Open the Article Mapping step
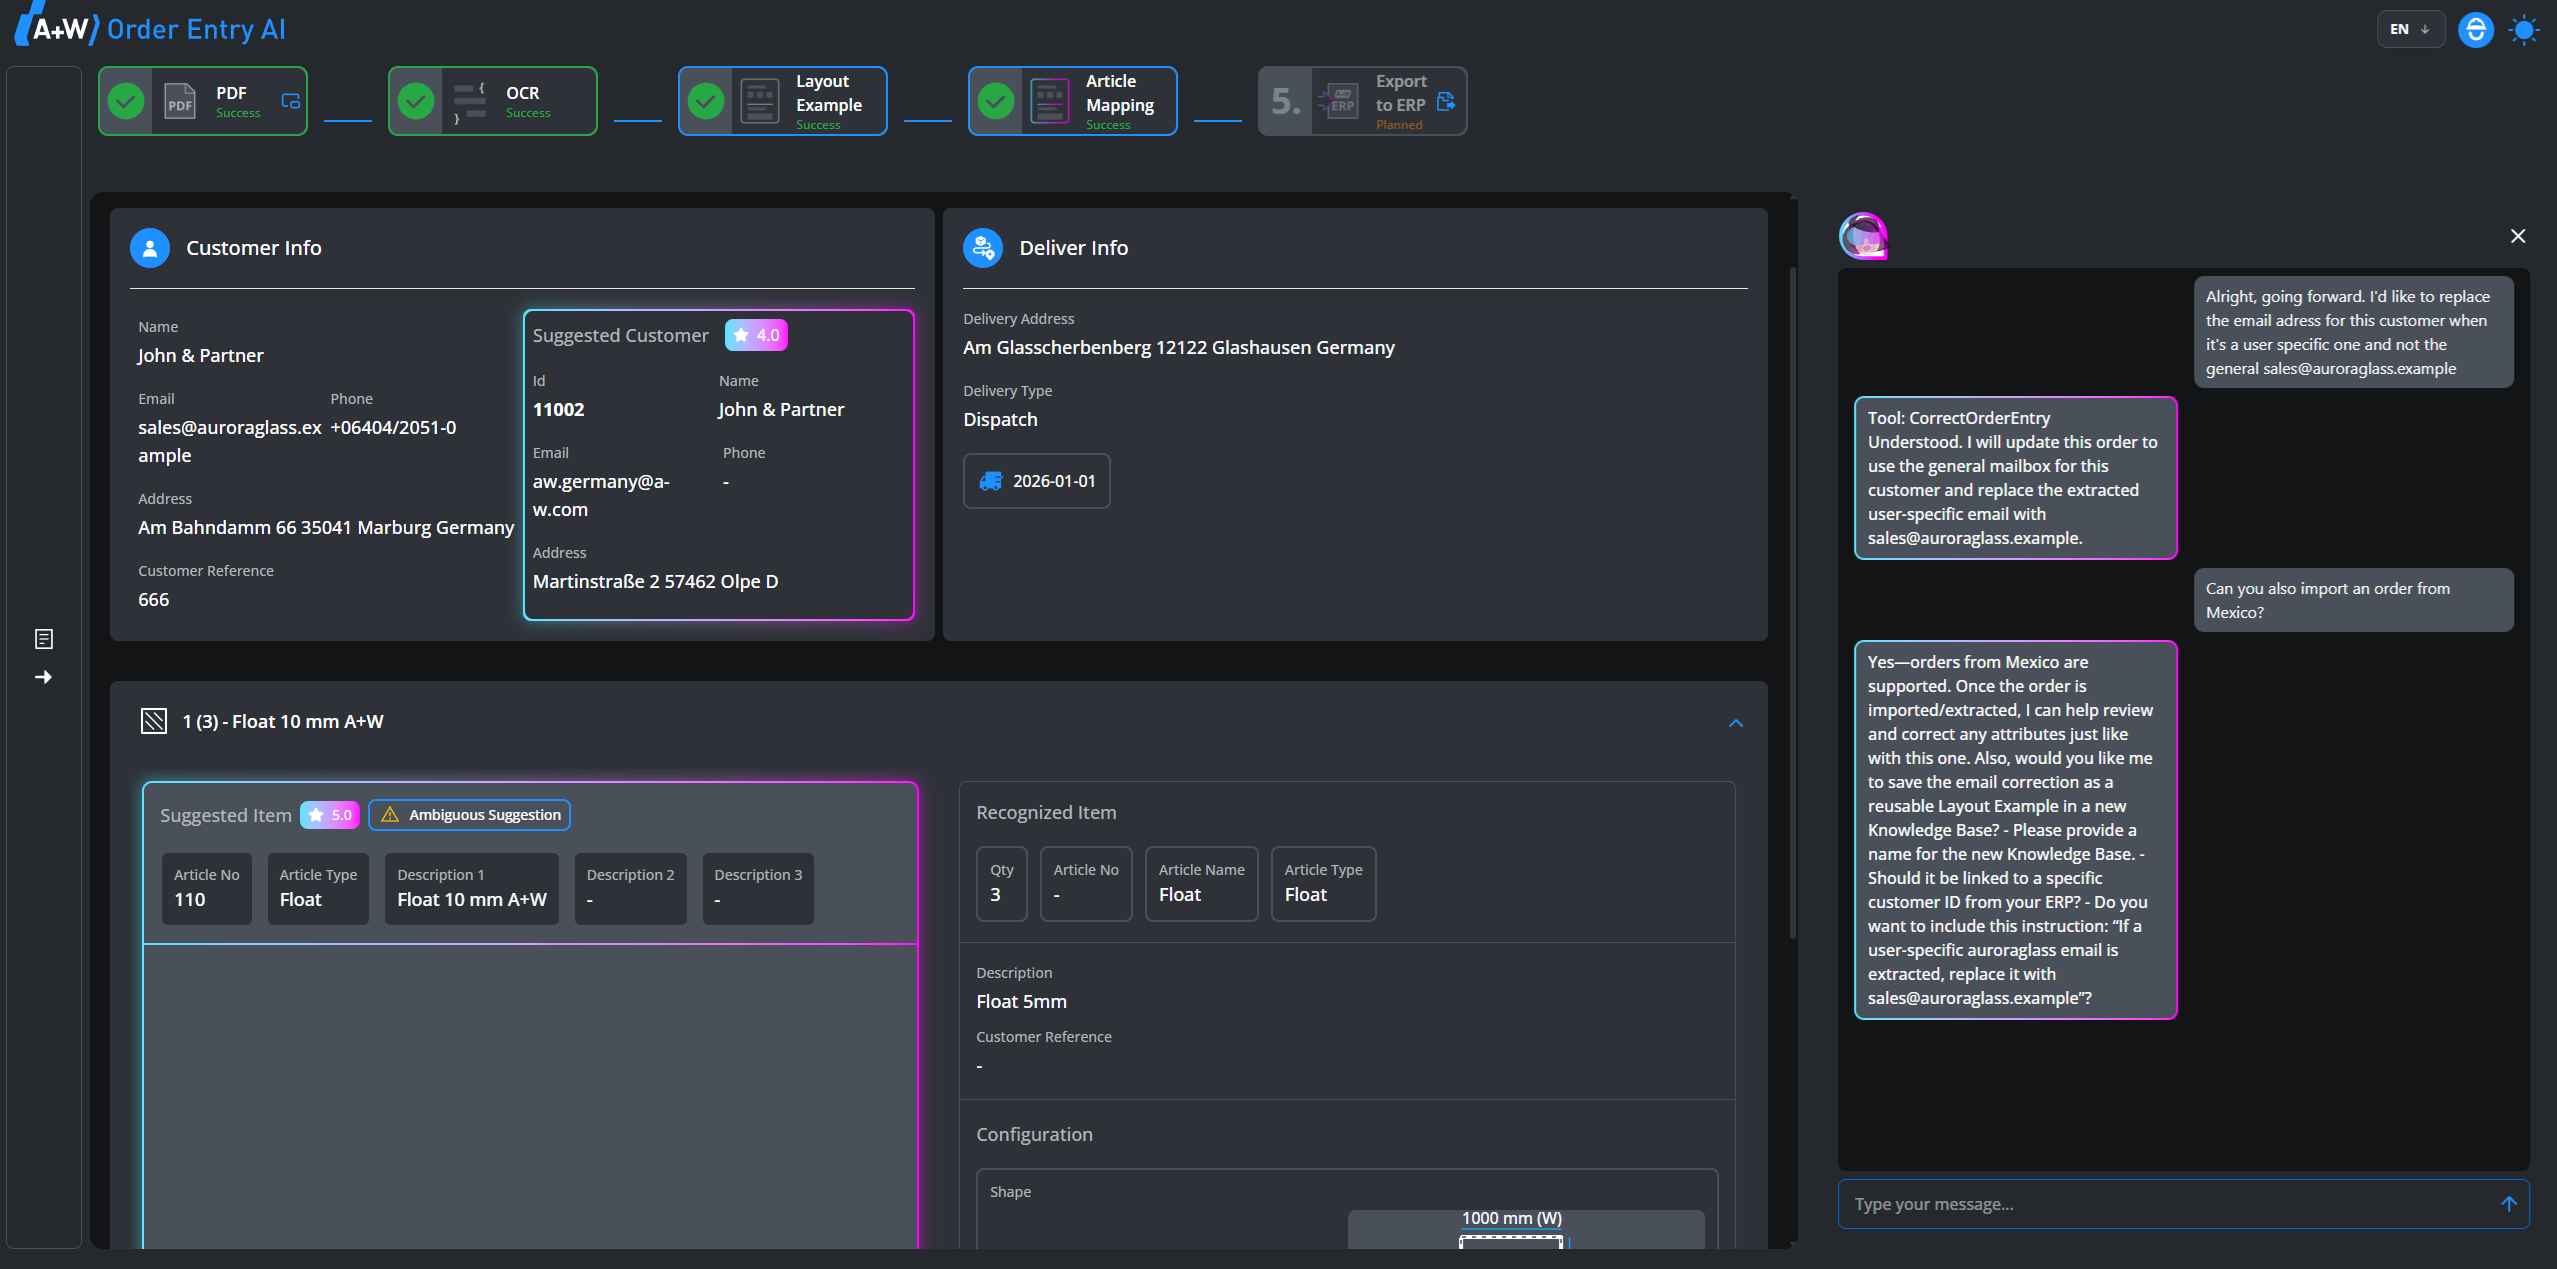Image resolution: width=2557 pixels, height=1269 pixels. (x=1073, y=101)
